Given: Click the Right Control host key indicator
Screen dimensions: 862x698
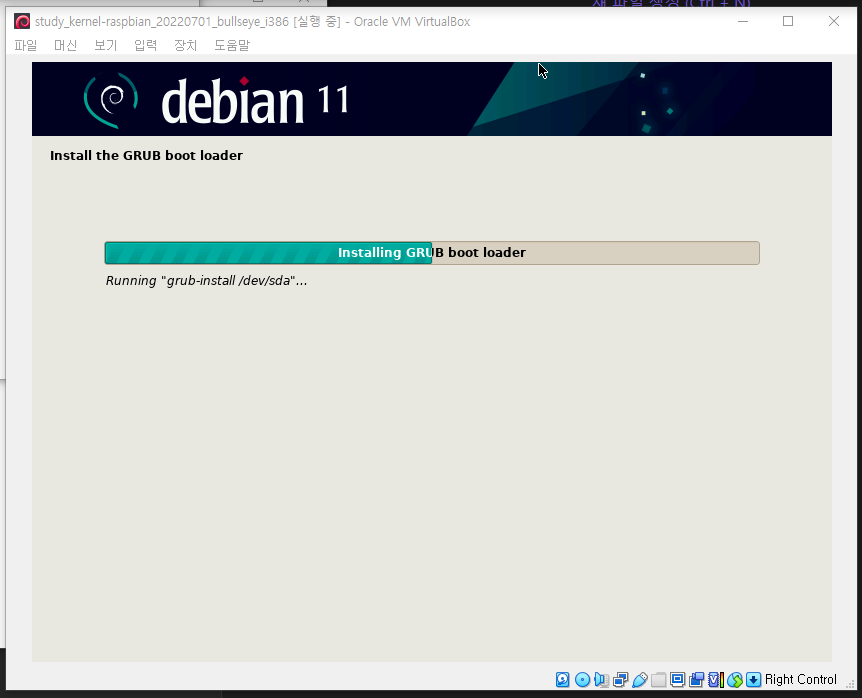Looking at the screenshot, I should (x=799, y=679).
